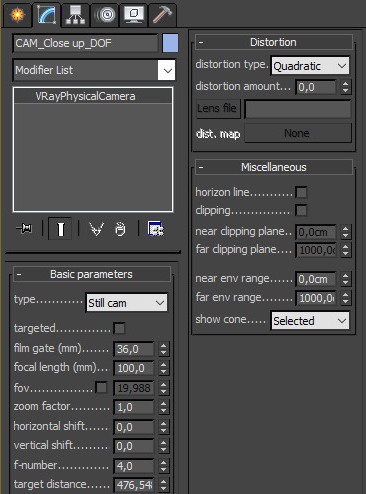Click the zoom factor value field

coord(134,407)
